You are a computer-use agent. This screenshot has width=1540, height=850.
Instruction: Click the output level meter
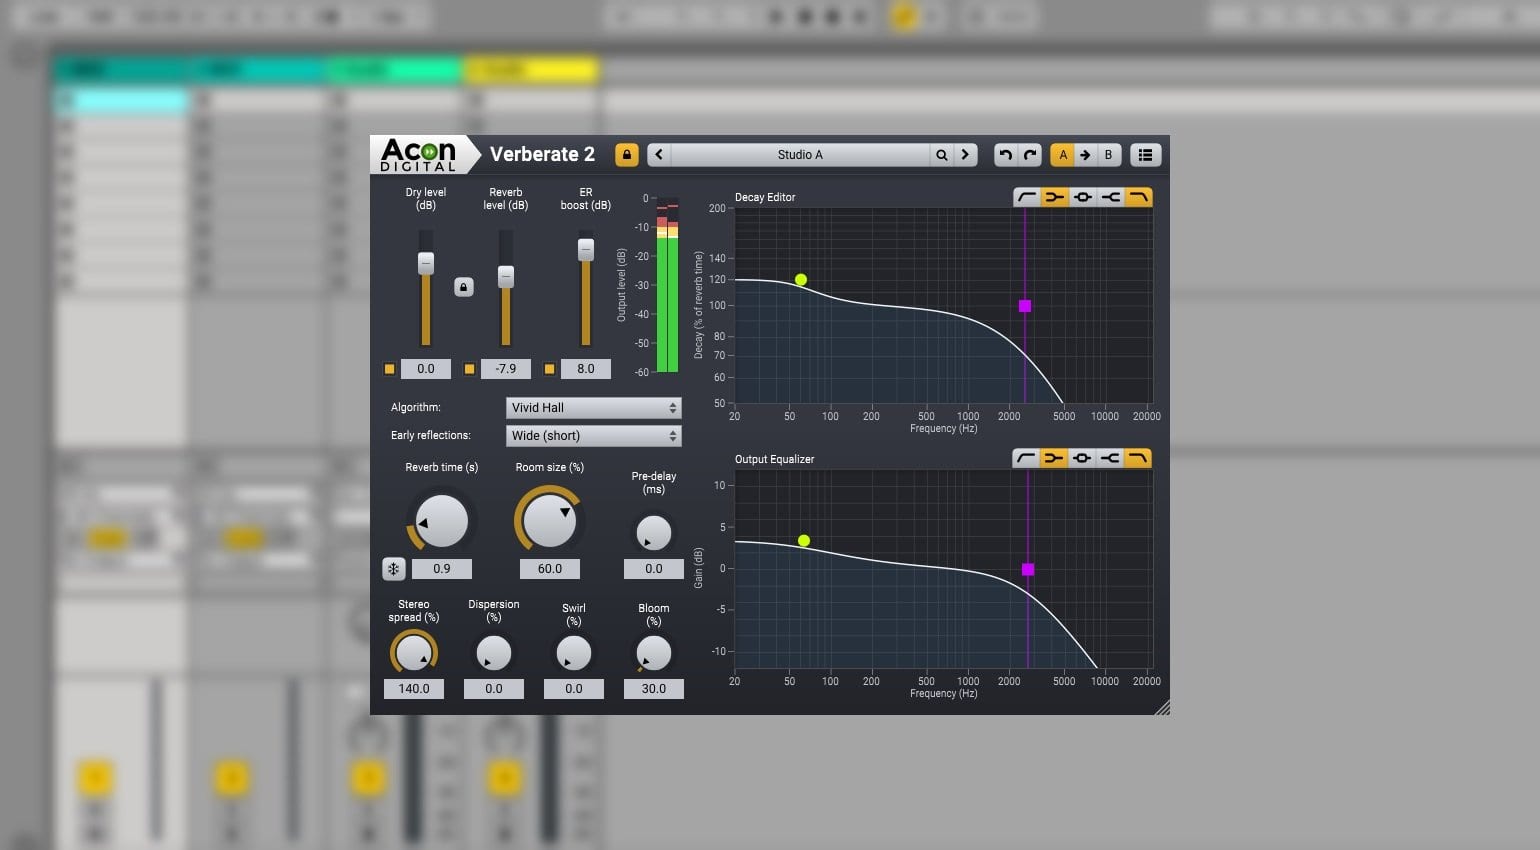click(667, 285)
